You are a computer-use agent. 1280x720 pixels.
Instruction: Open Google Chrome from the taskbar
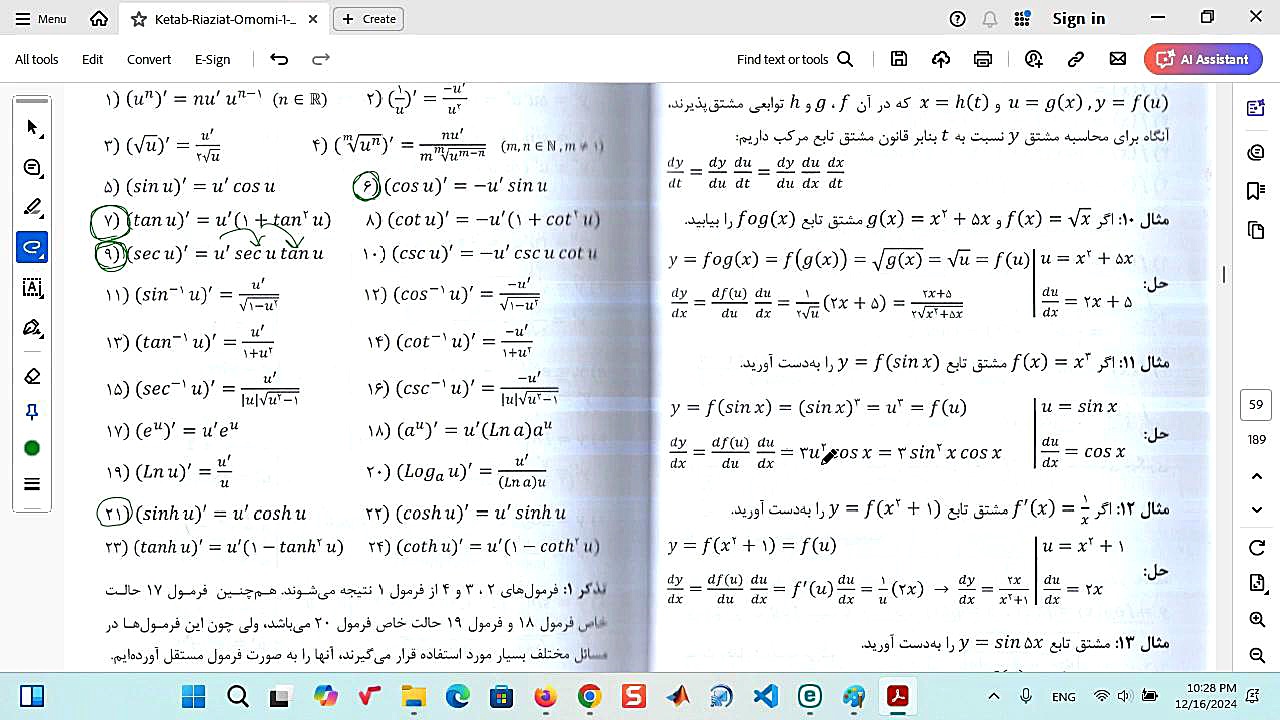tap(589, 696)
